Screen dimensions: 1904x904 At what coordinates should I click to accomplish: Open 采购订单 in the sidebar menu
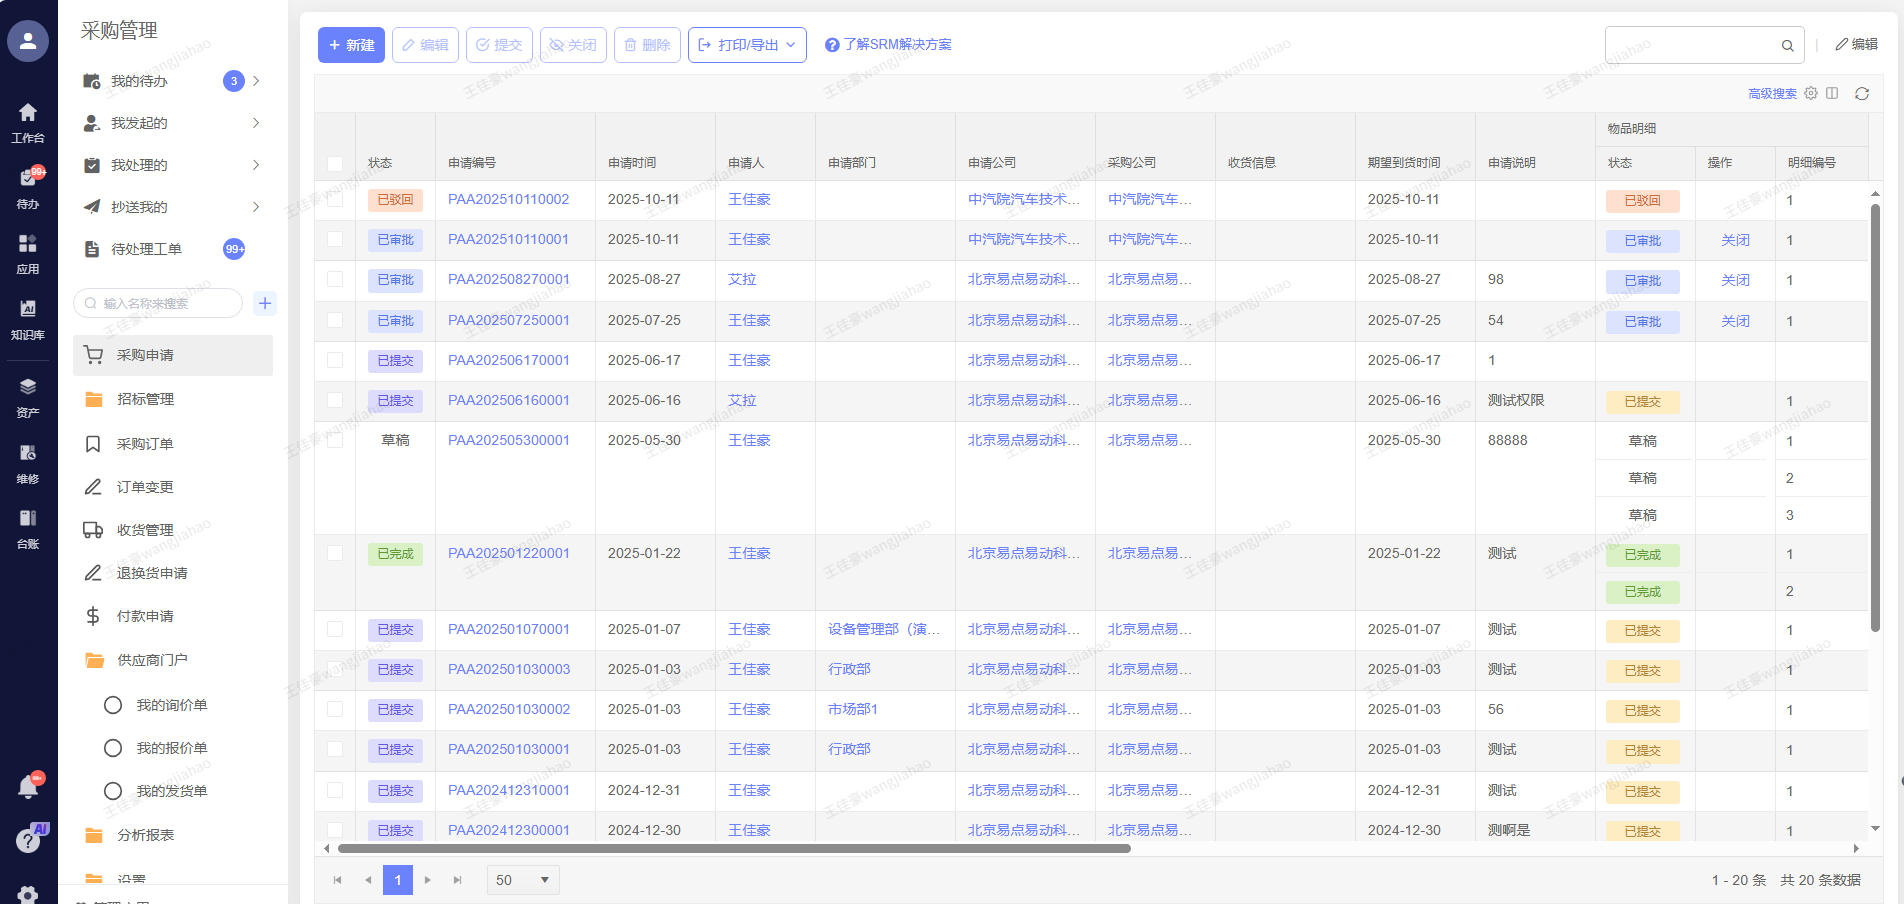tap(145, 444)
